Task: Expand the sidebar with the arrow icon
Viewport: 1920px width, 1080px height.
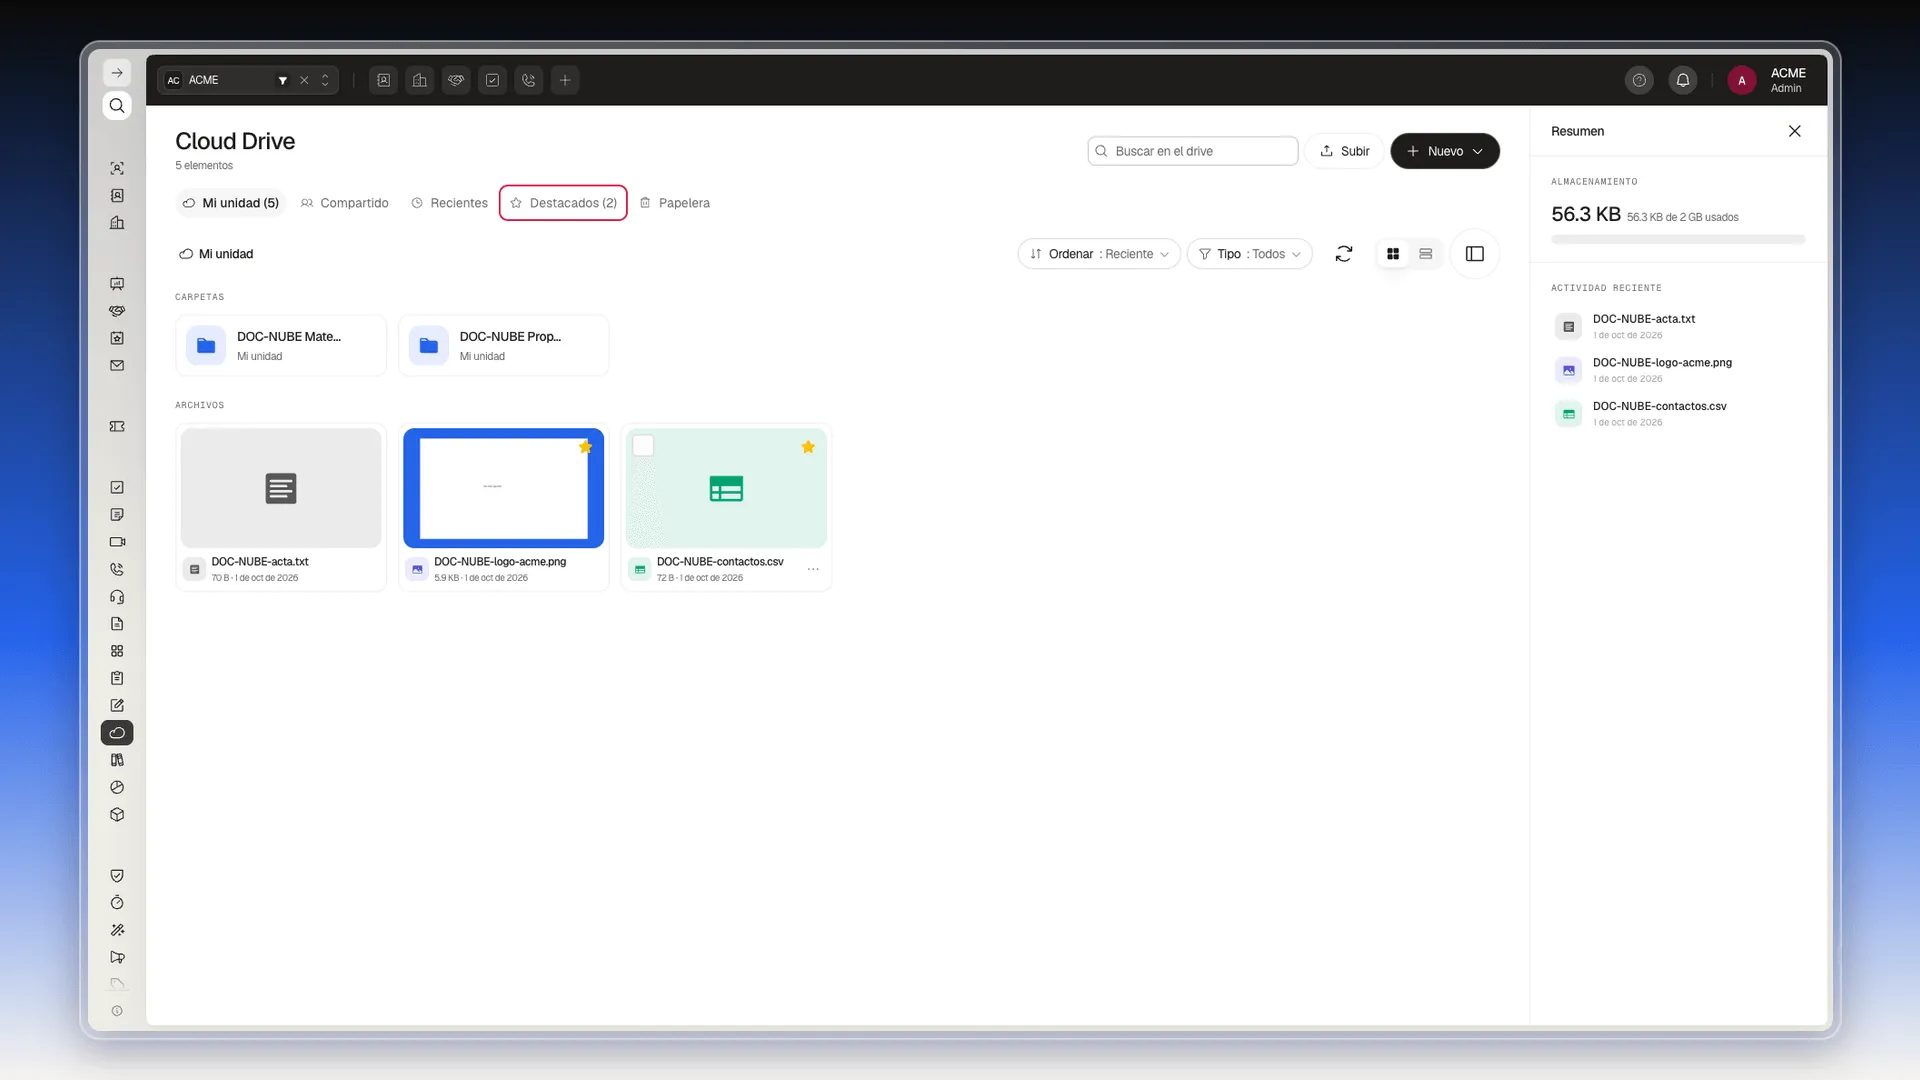Action: coord(117,73)
